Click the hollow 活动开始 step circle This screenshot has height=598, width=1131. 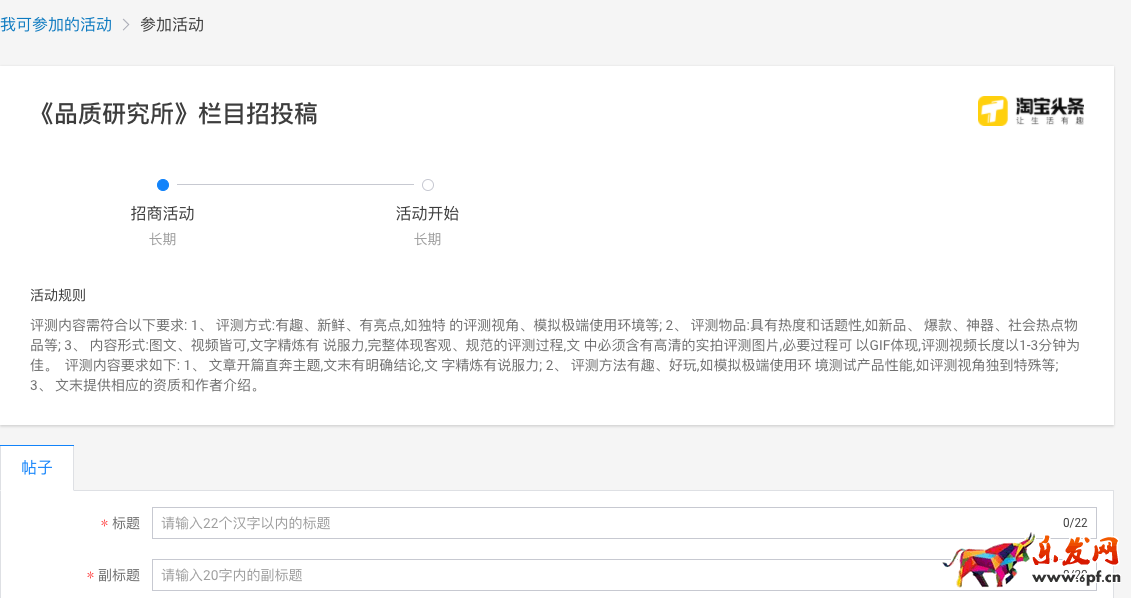(428, 185)
